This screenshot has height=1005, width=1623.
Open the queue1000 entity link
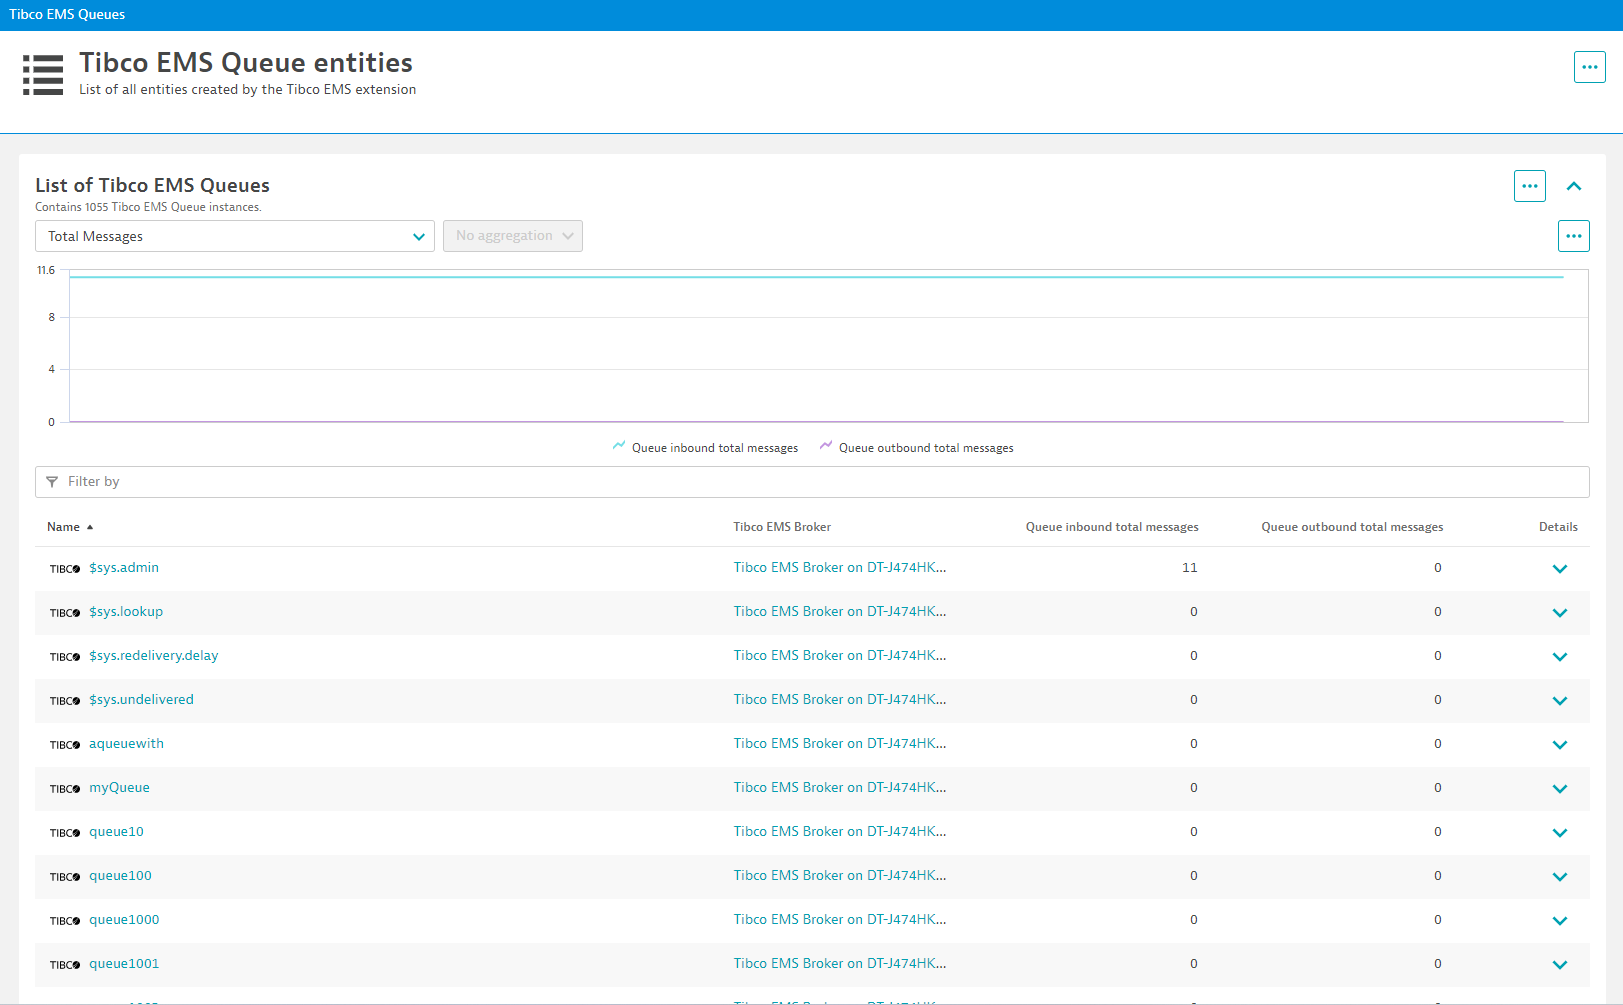tap(124, 920)
